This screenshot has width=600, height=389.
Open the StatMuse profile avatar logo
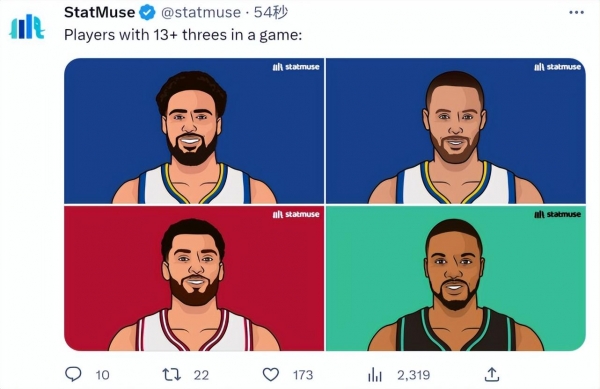[27, 27]
